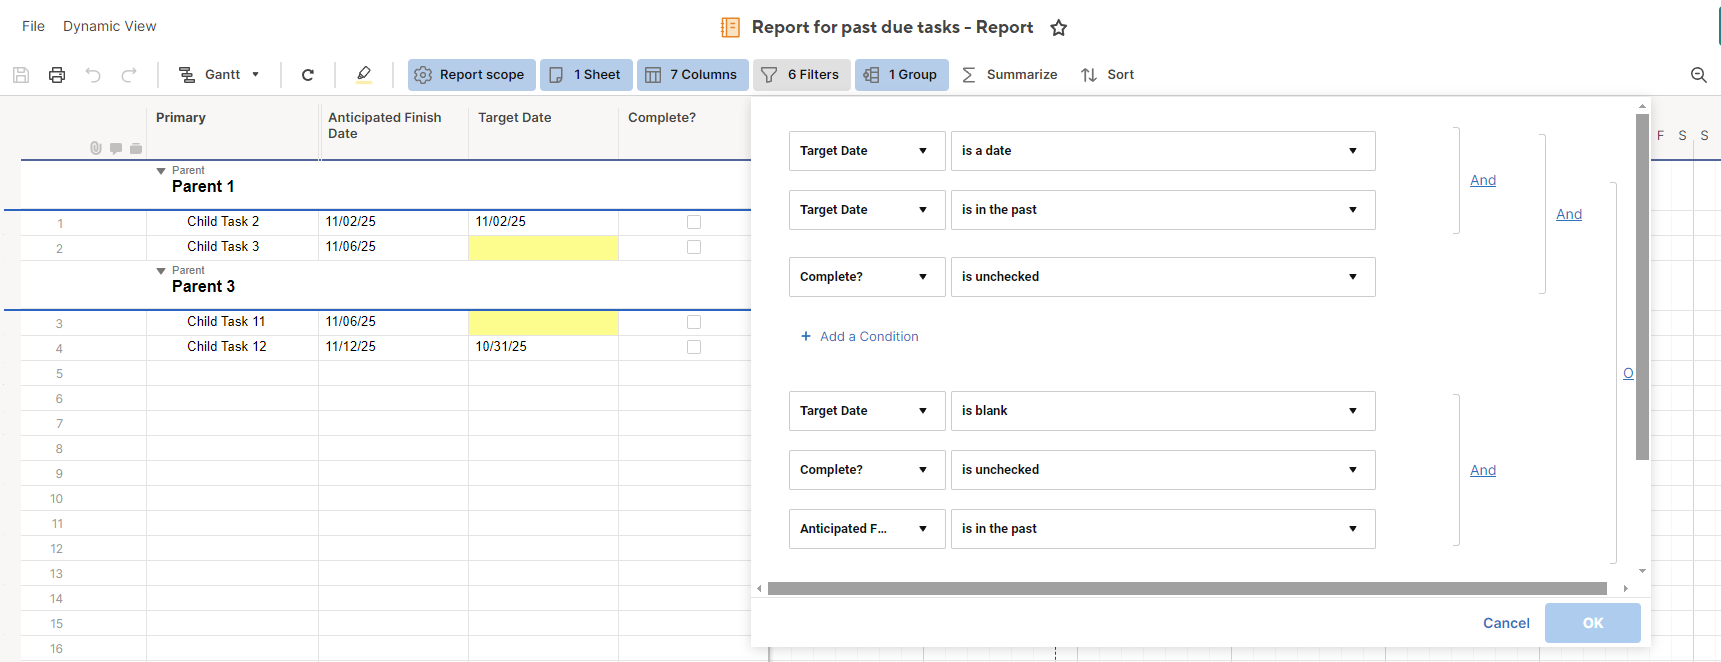Click the Undo arrow icon
1721x662 pixels.
click(x=93, y=75)
